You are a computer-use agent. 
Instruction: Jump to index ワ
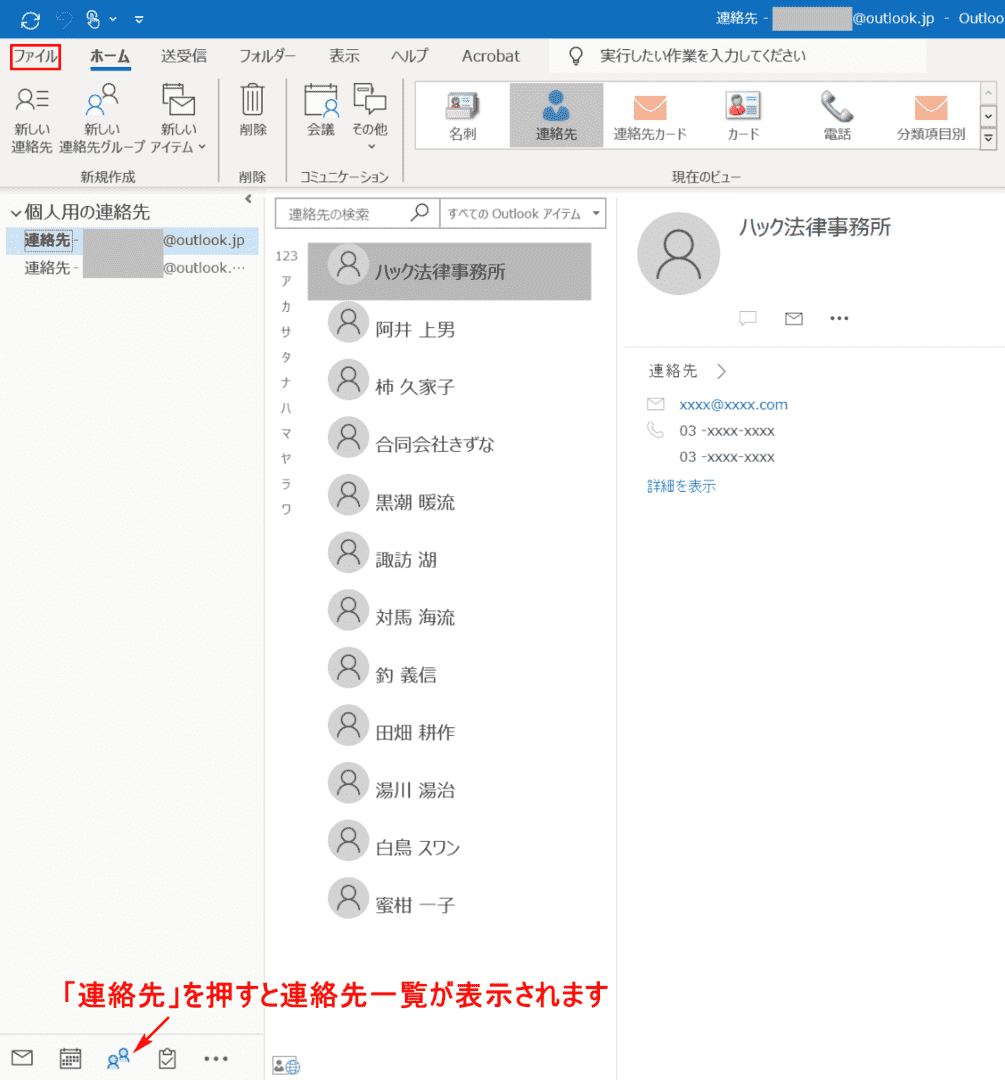pos(287,509)
